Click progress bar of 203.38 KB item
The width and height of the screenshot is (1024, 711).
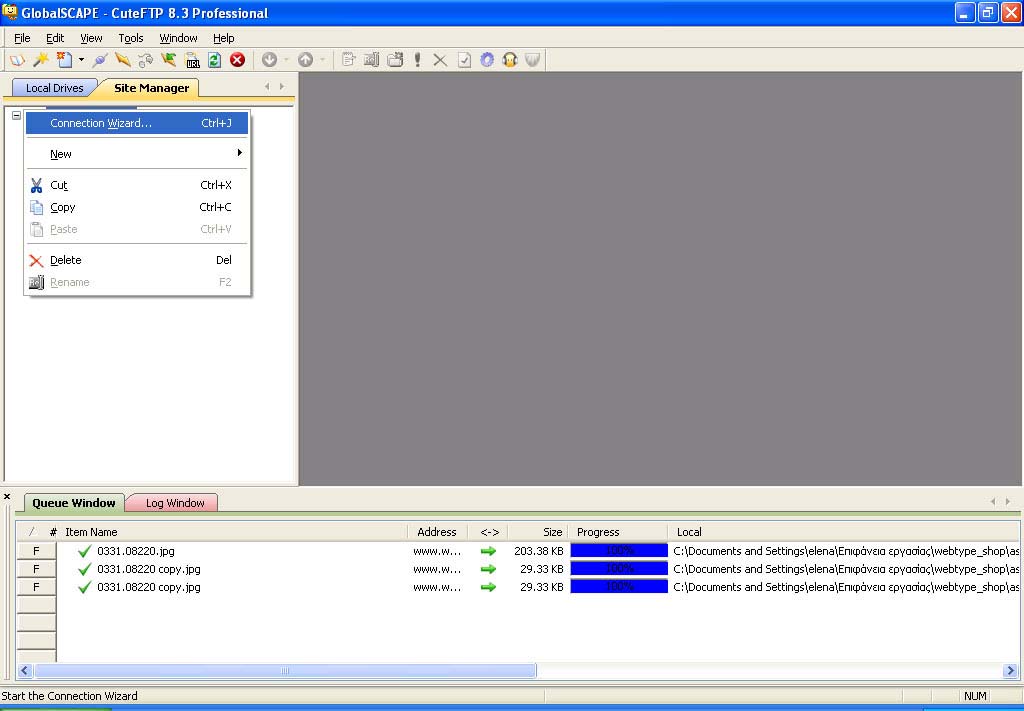click(x=619, y=551)
